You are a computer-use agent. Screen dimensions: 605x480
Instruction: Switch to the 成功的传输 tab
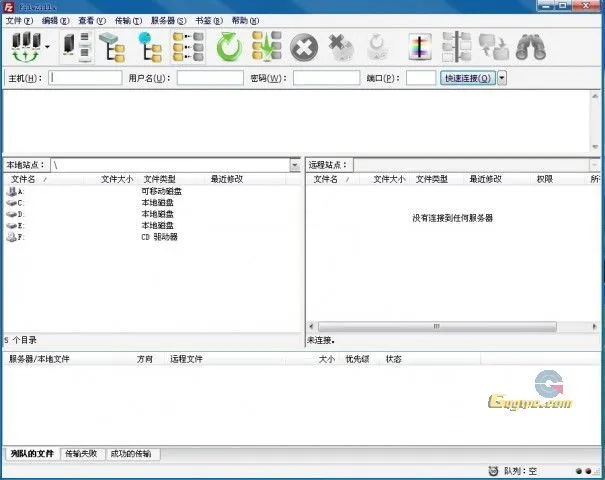(132, 454)
